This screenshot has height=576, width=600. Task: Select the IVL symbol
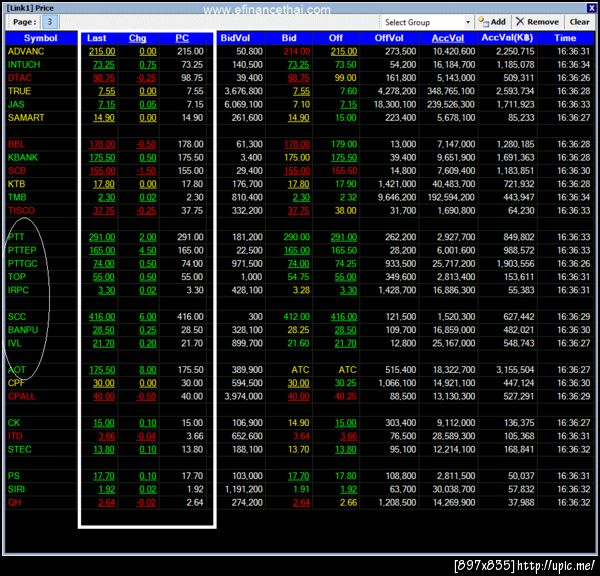point(15,343)
